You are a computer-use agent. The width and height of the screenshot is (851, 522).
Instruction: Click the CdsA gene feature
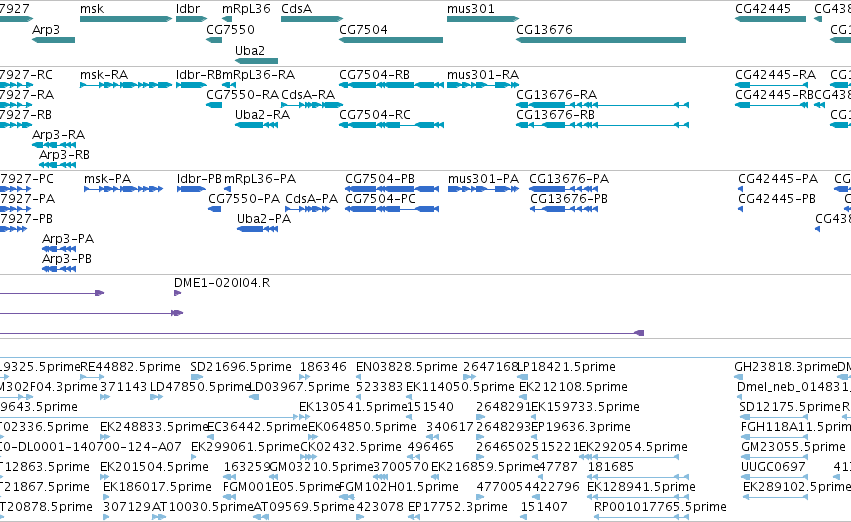coord(312,19)
